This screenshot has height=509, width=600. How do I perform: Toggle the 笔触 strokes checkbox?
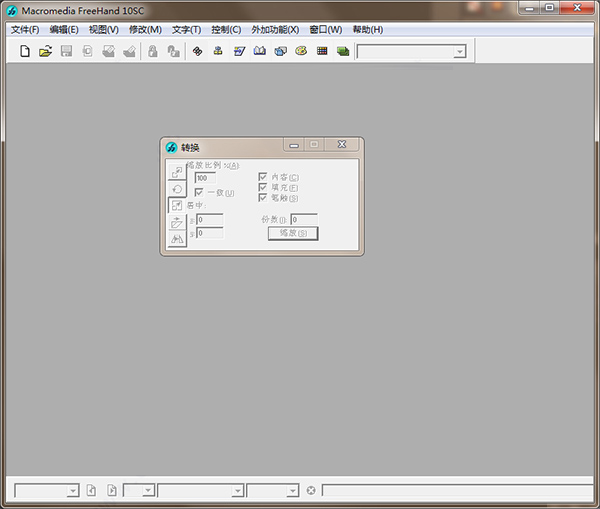coord(263,197)
